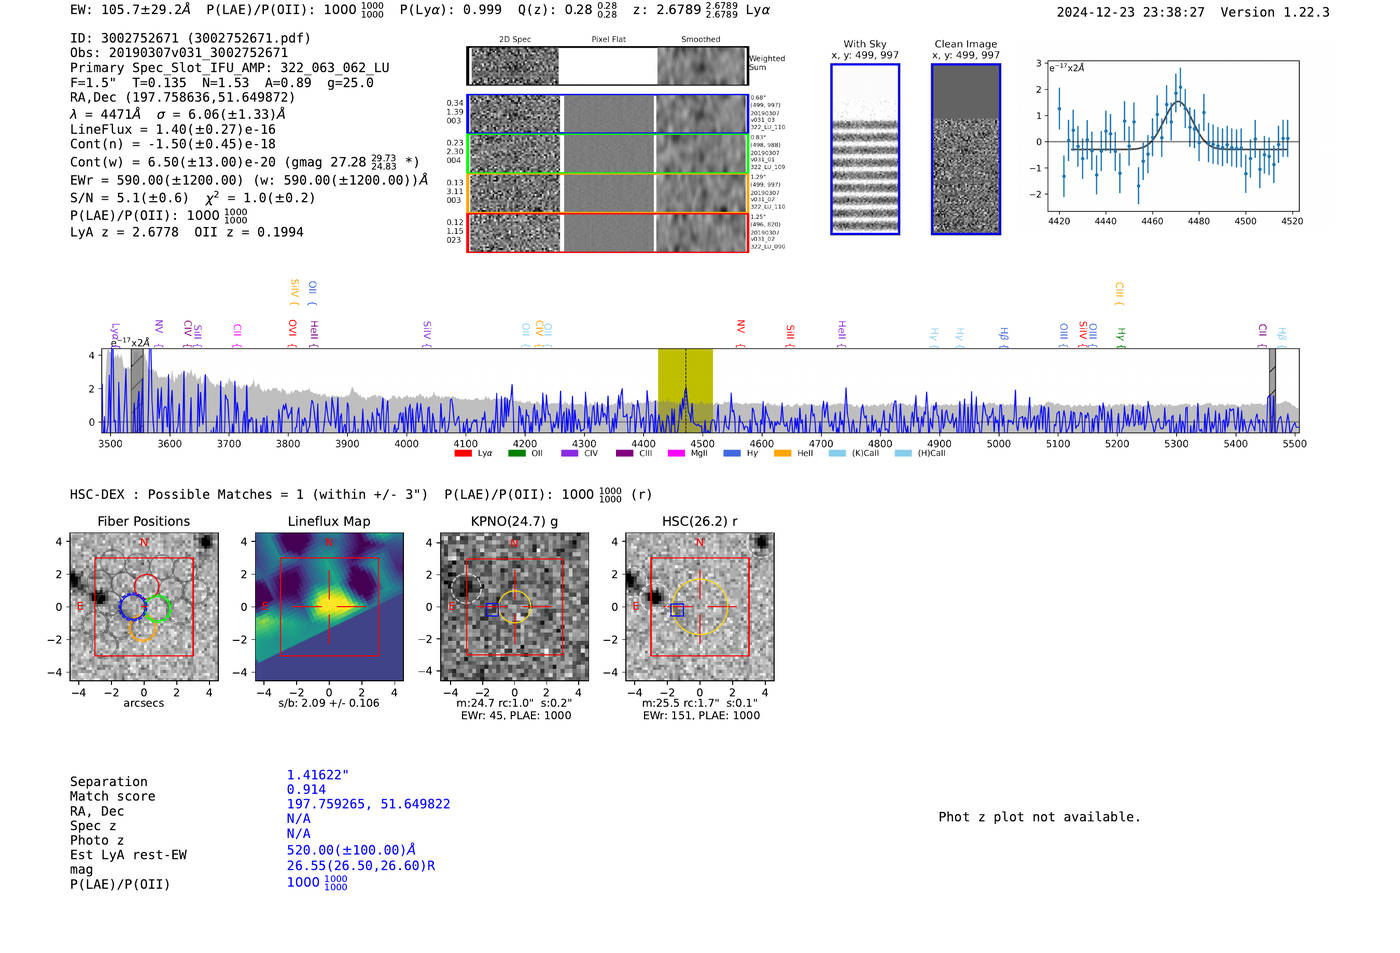
Task: Select the blue-bordered 2D spectrum fiber row
Action: 607,114
